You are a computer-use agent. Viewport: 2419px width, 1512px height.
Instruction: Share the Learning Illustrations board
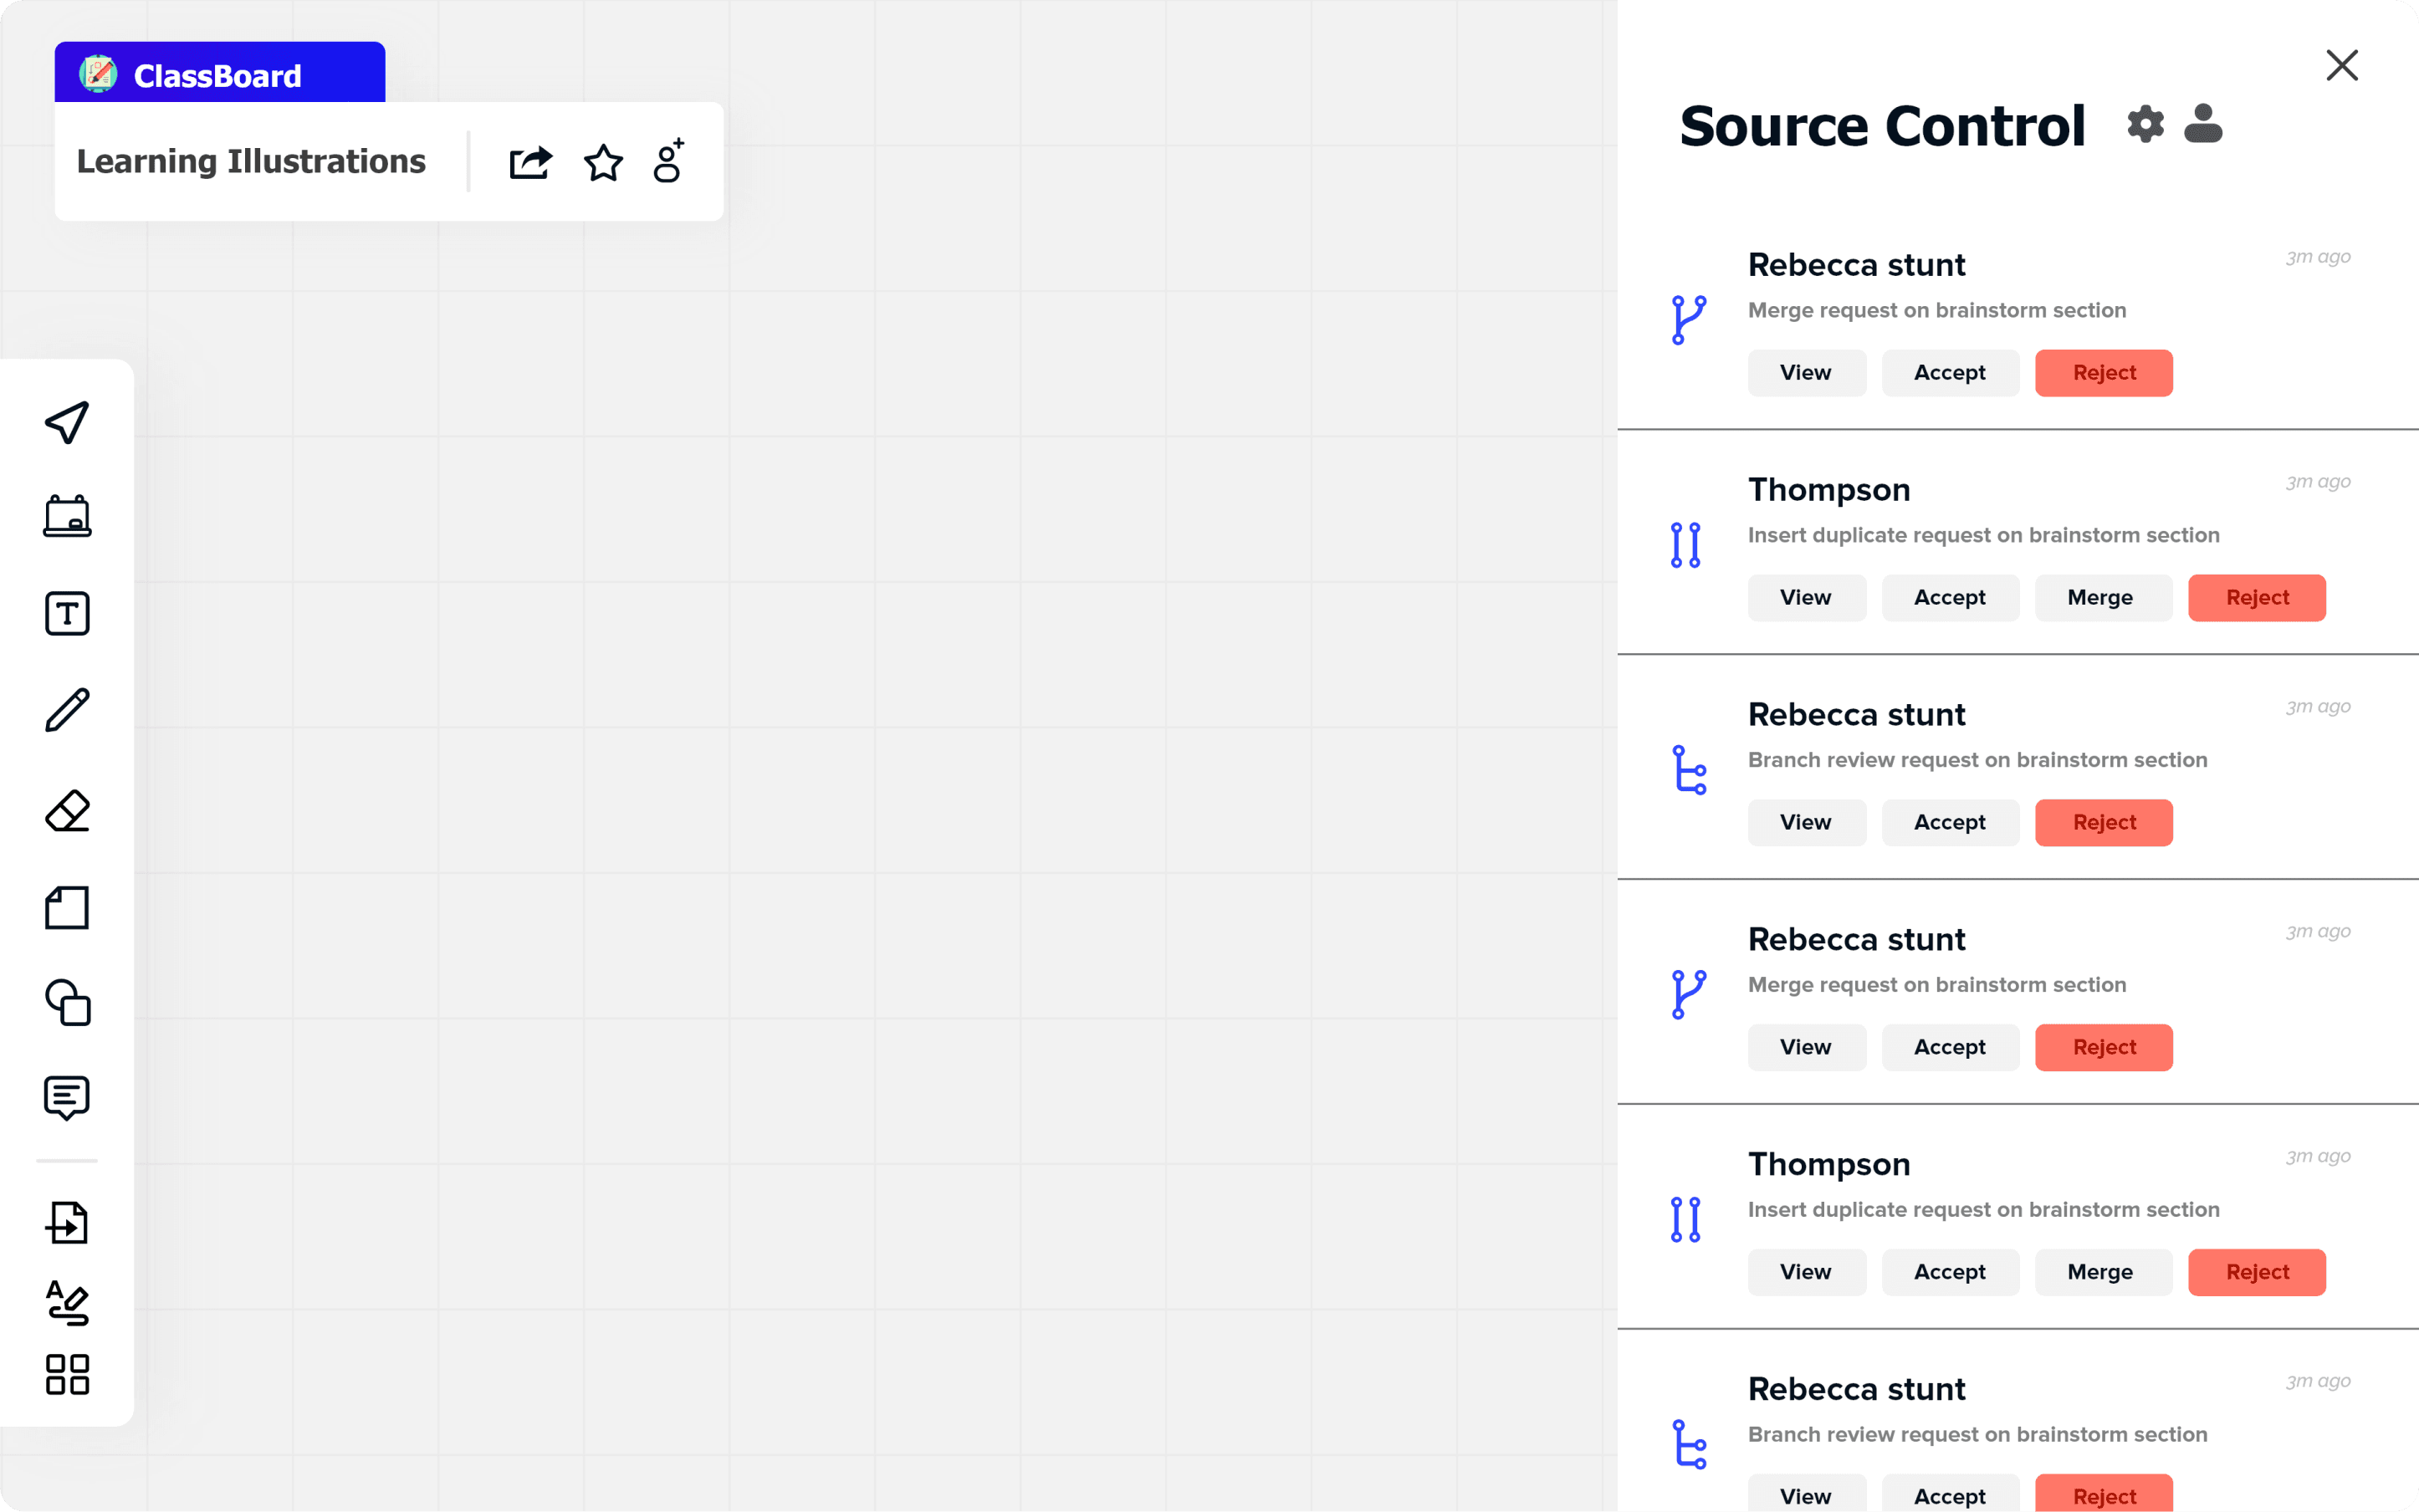pyautogui.click(x=530, y=162)
